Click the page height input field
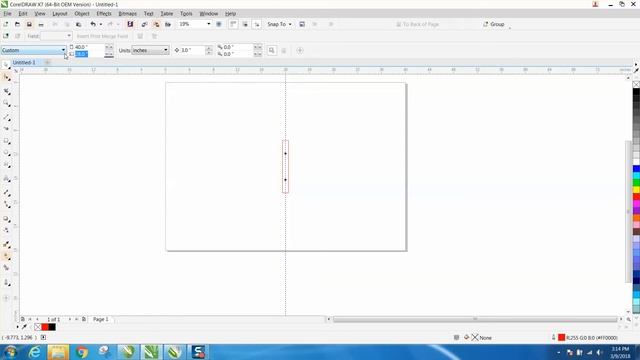The height and width of the screenshot is (360, 640). [x=89, y=54]
